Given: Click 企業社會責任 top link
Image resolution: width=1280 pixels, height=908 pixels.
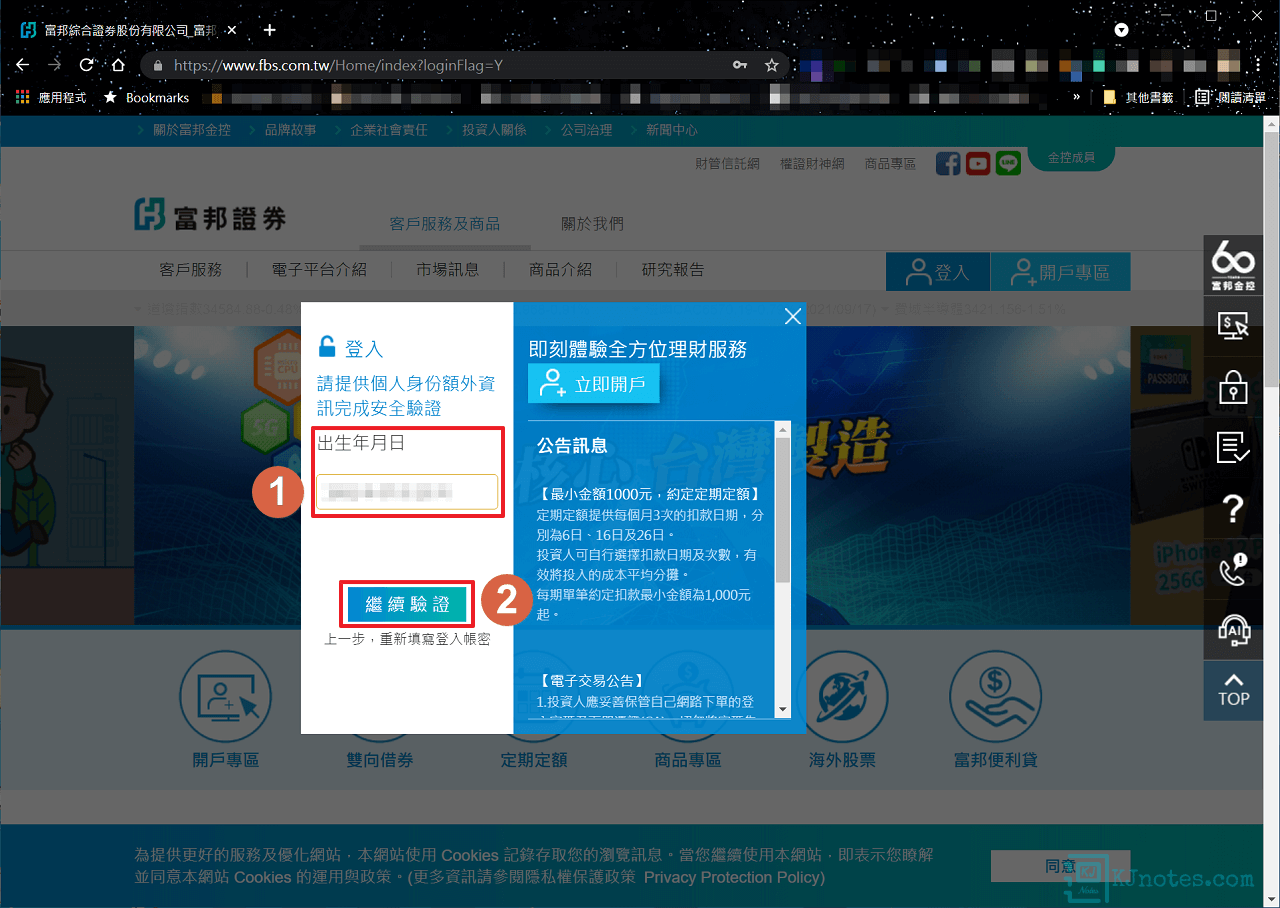Looking at the screenshot, I should pos(389,130).
